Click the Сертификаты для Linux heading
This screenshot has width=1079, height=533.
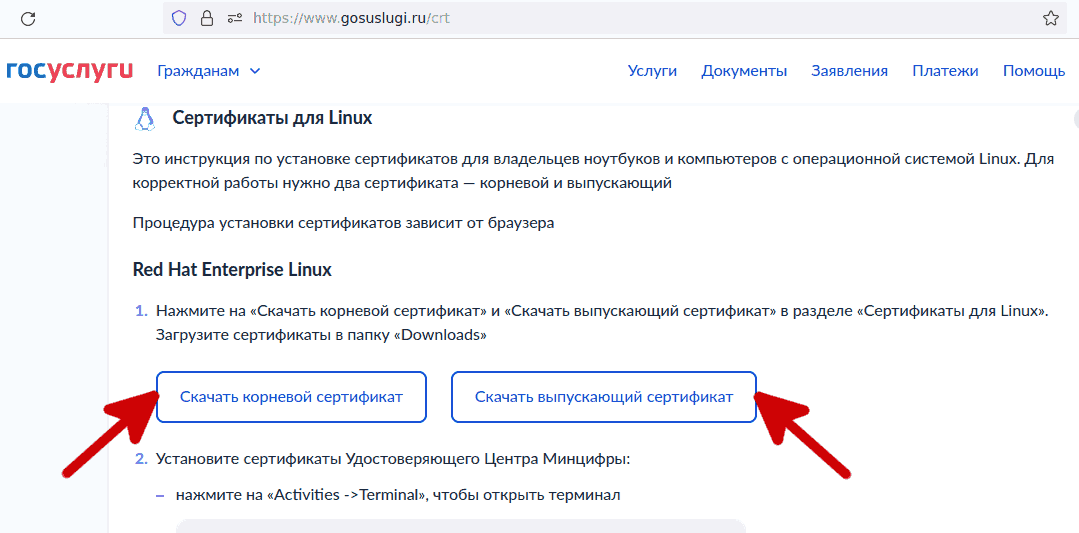(273, 118)
